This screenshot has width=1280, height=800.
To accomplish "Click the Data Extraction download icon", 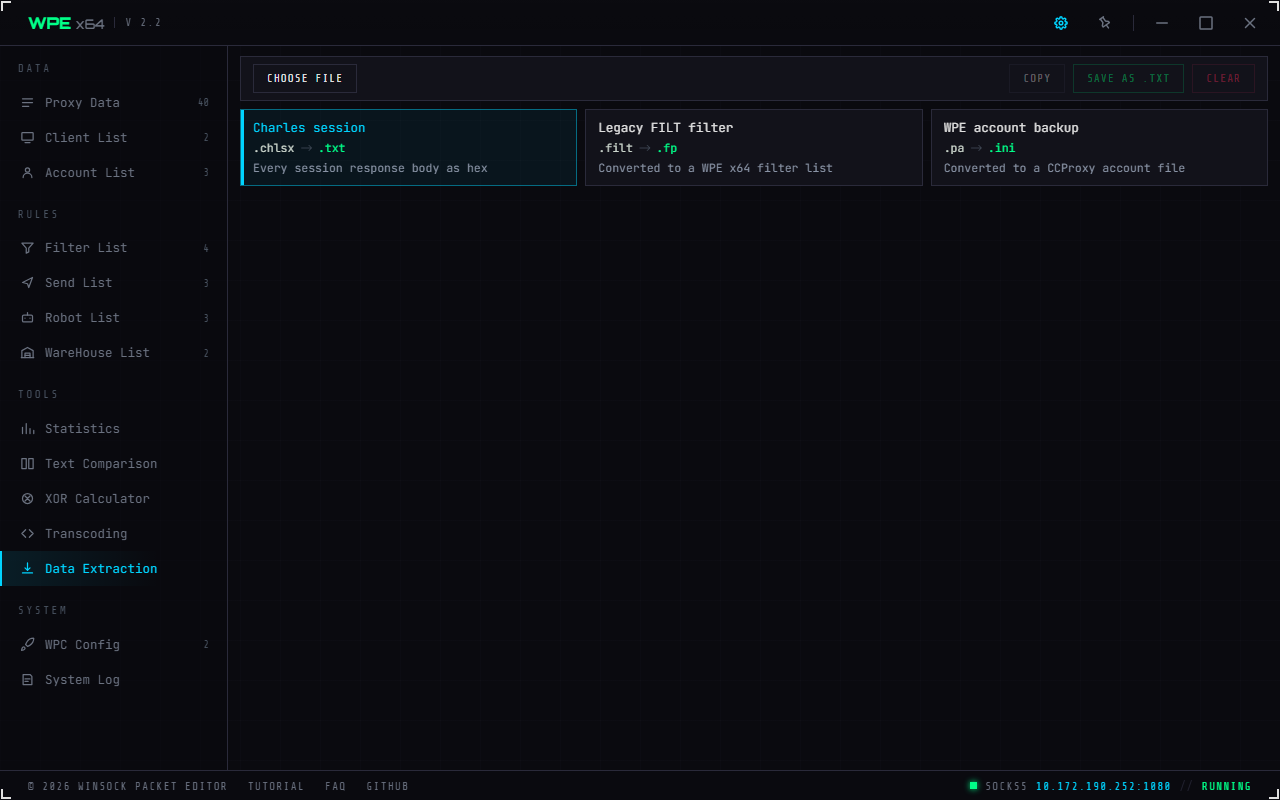I will 27,569.
